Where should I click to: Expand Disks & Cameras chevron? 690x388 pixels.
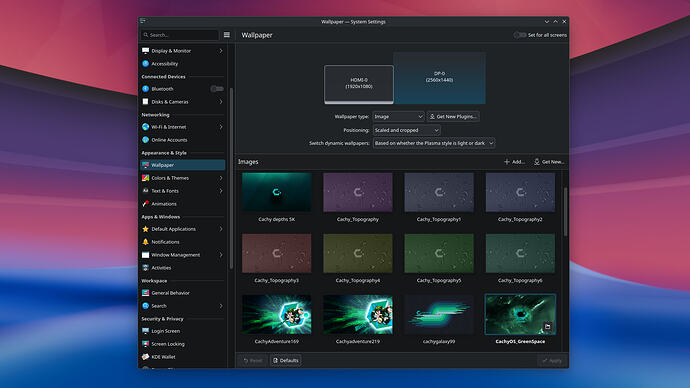tap(221, 102)
